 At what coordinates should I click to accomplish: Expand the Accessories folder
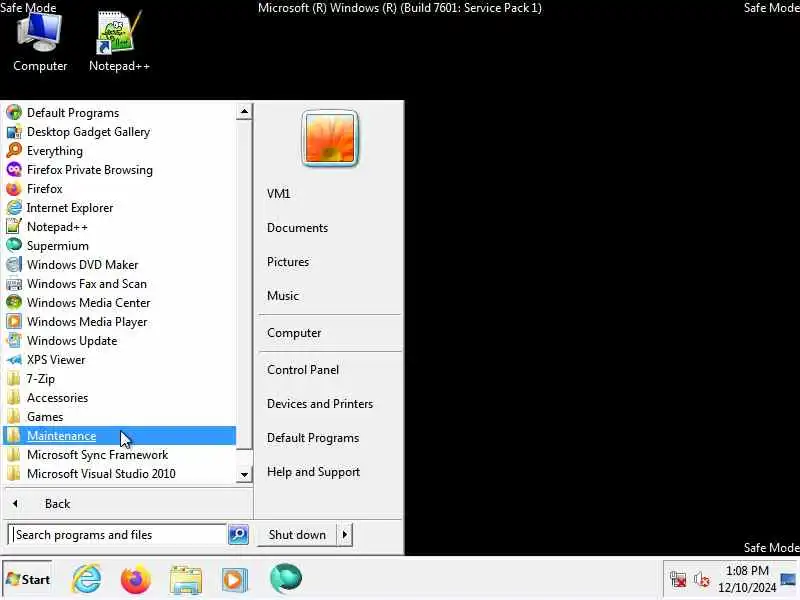point(119,397)
